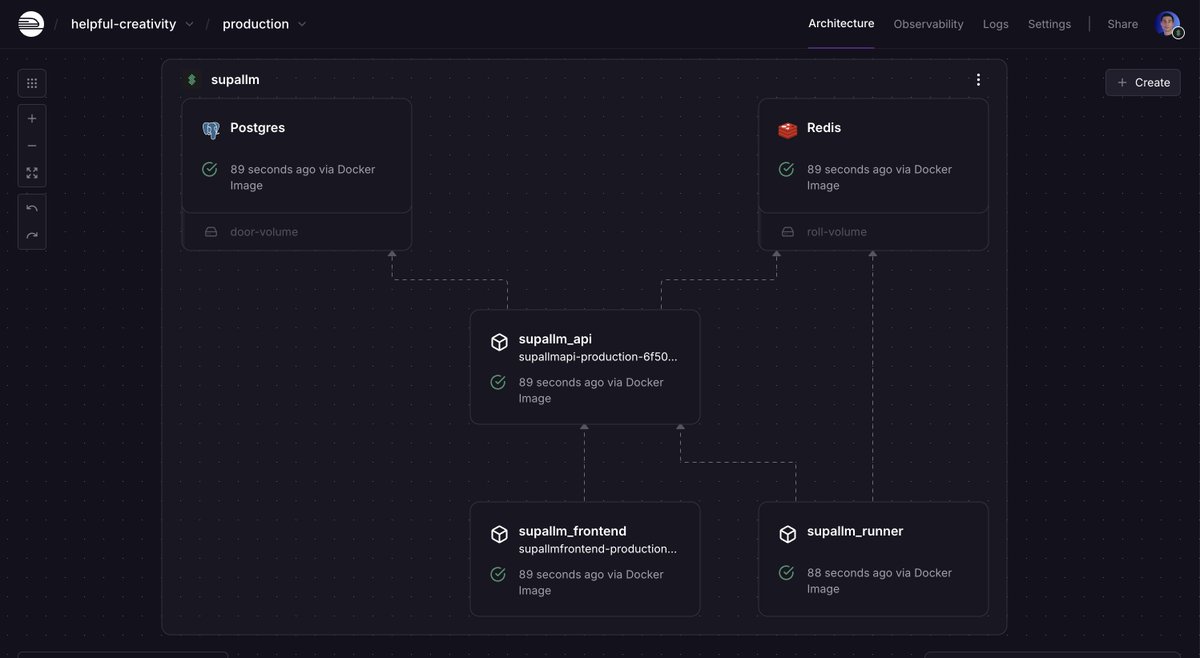Viewport: 1200px width, 658px height.
Task: Click Postgres '89 seconds ago via Docker Image' text
Action: click(x=303, y=177)
